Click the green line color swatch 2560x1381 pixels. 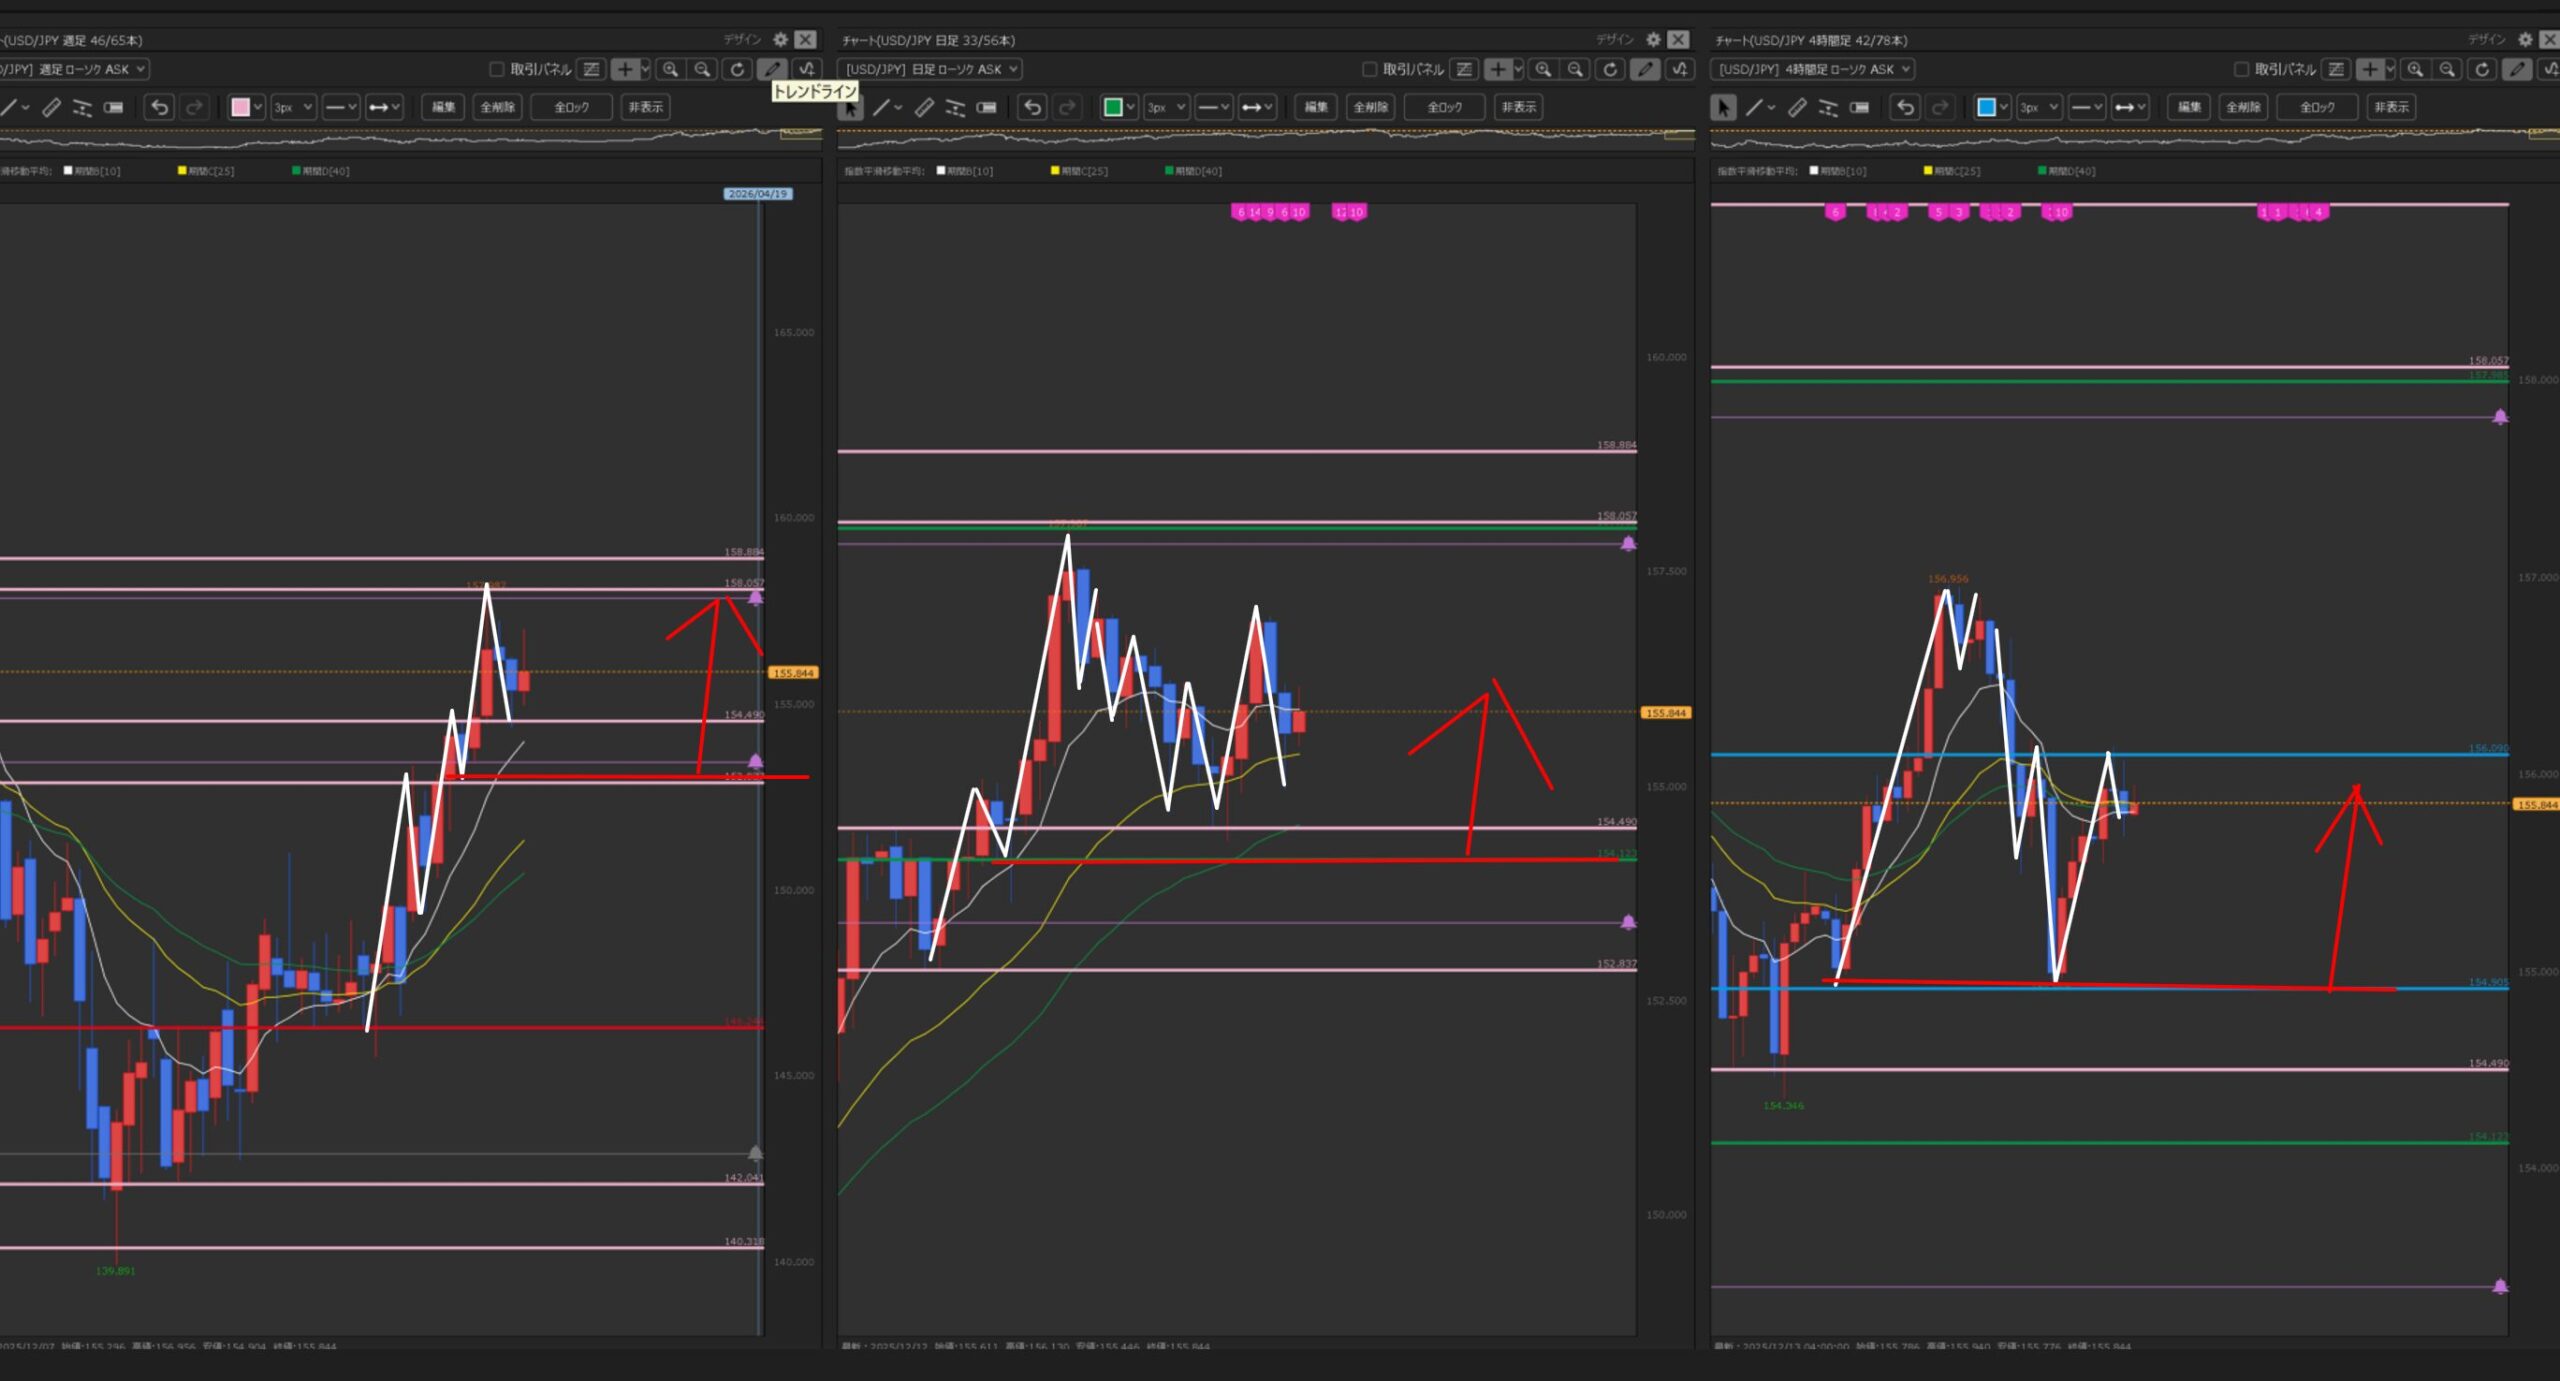pyautogui.click(x=1112, y=107)
